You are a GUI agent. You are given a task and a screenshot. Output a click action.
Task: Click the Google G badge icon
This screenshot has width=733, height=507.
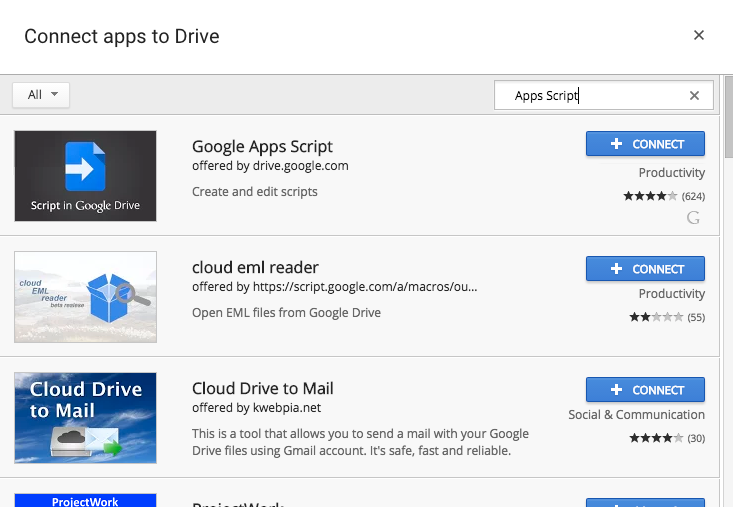(693, 217)
